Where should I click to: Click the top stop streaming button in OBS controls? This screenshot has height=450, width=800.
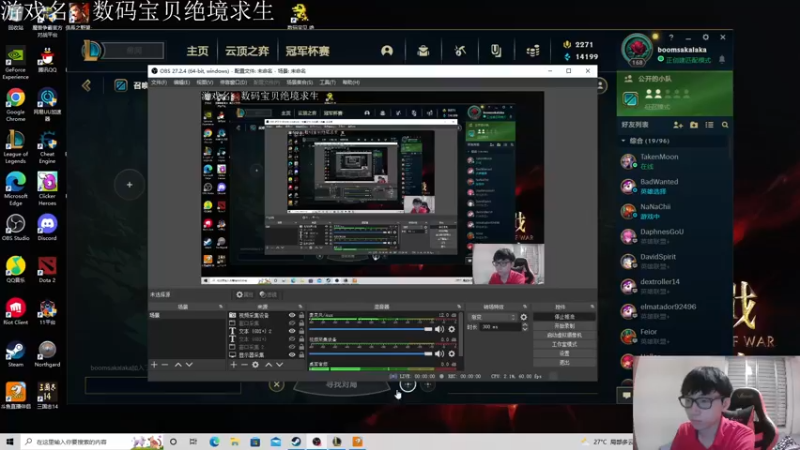(564, 317)
